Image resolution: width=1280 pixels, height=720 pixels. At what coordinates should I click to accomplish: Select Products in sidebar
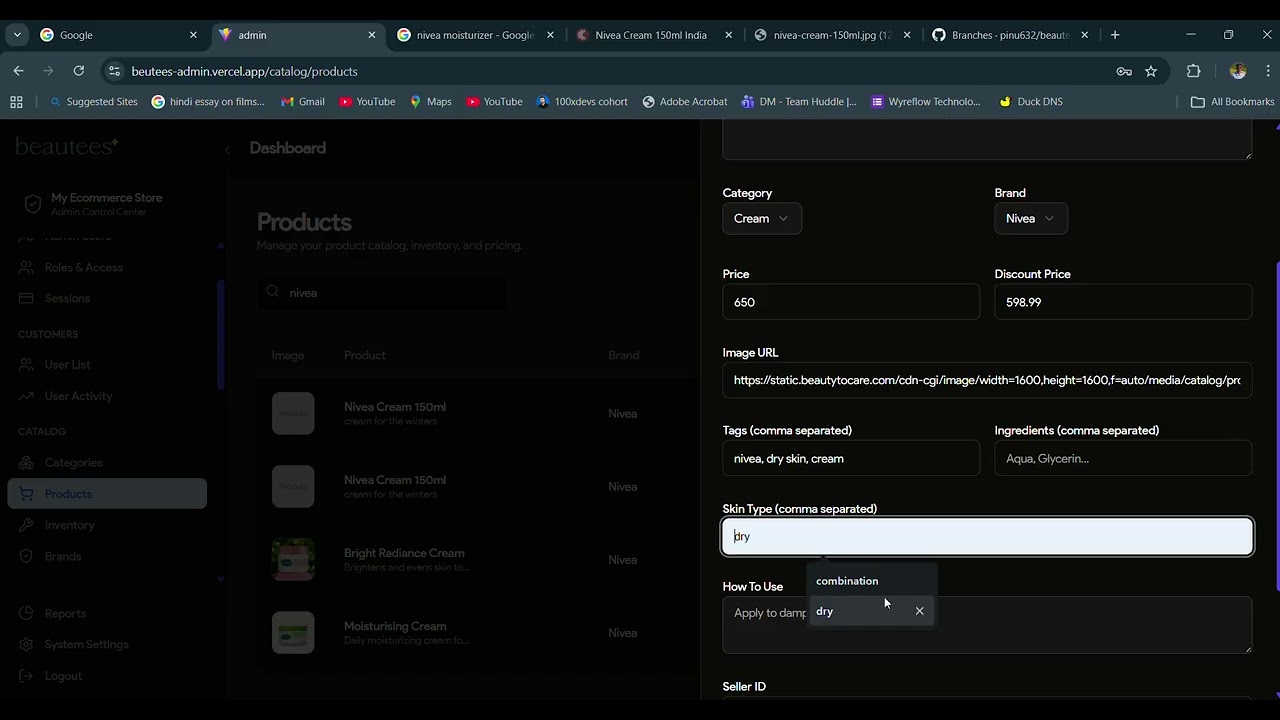tap(107, 494)
